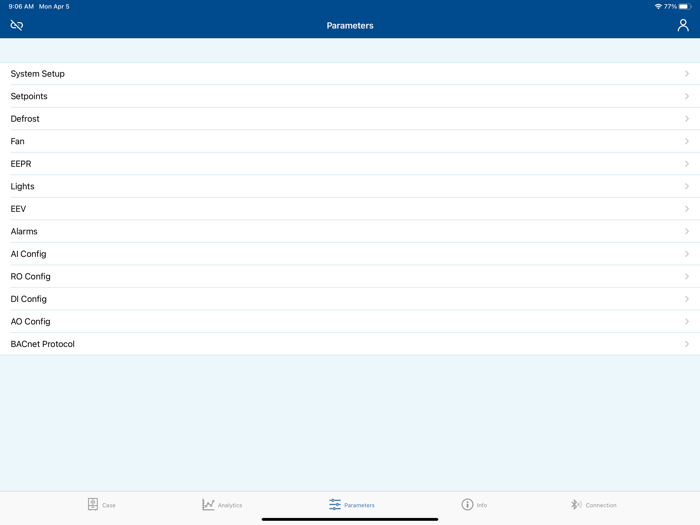
Task: Check the battery indicator icon
Action: 685,6
